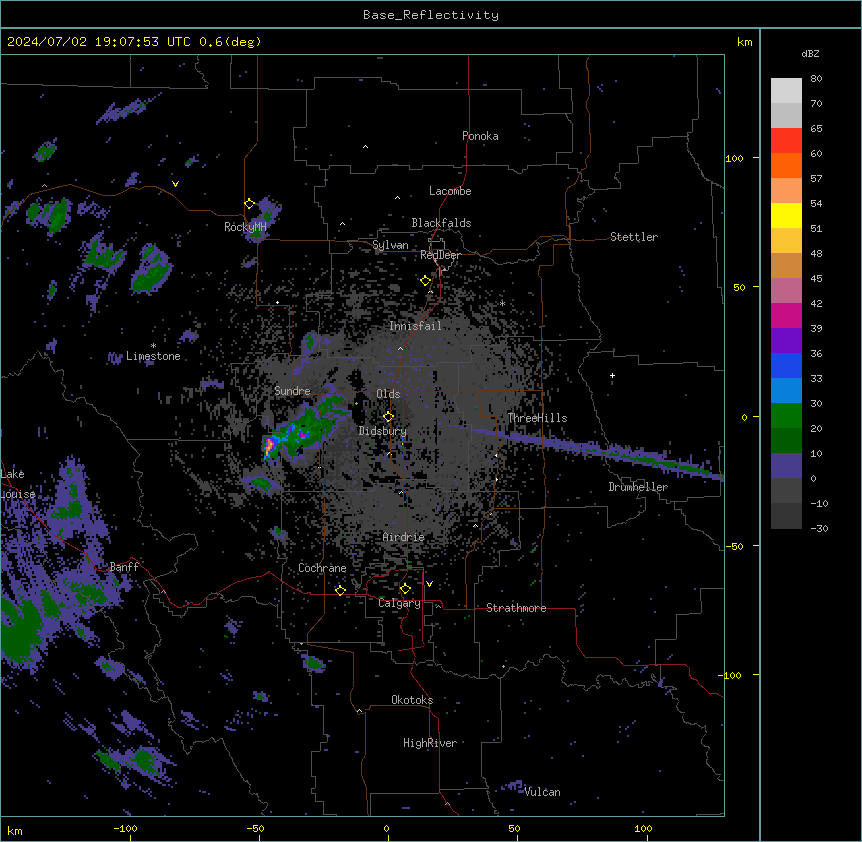Click the HighRiver label
The height and width of the screenshot is (842, 862).
click(x=430, y=743)
